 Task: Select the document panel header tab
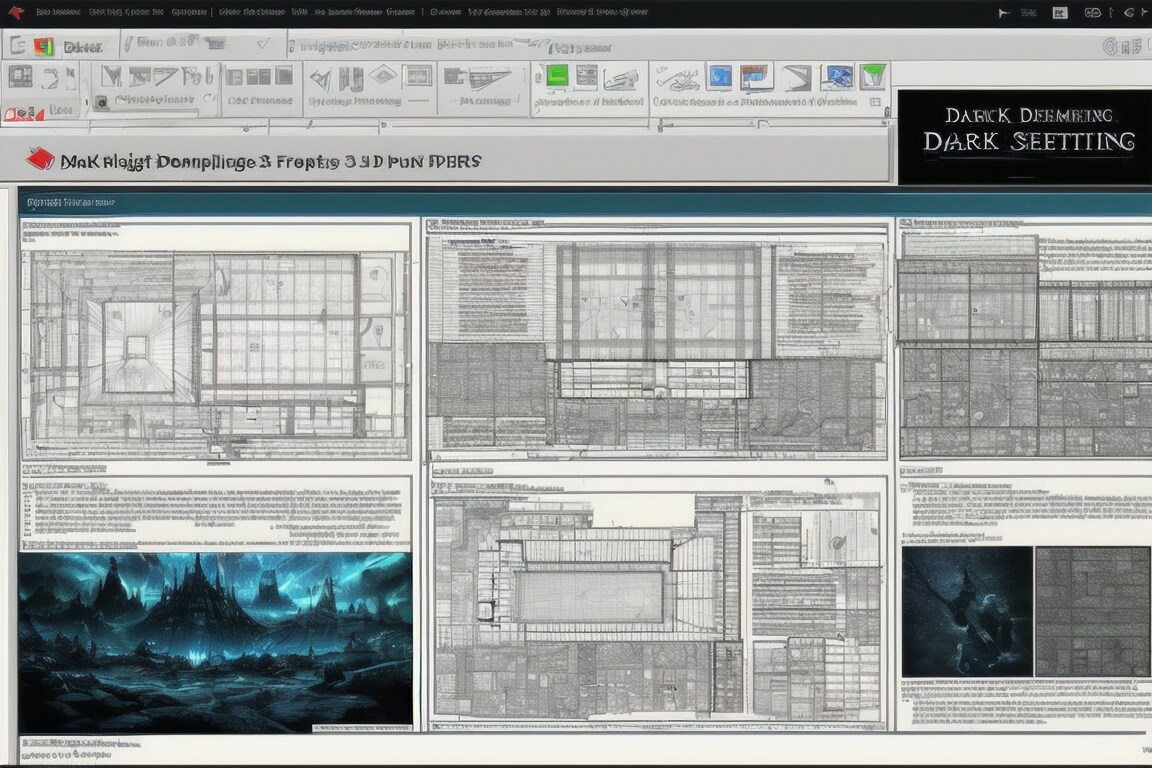(x=70, y=202)
